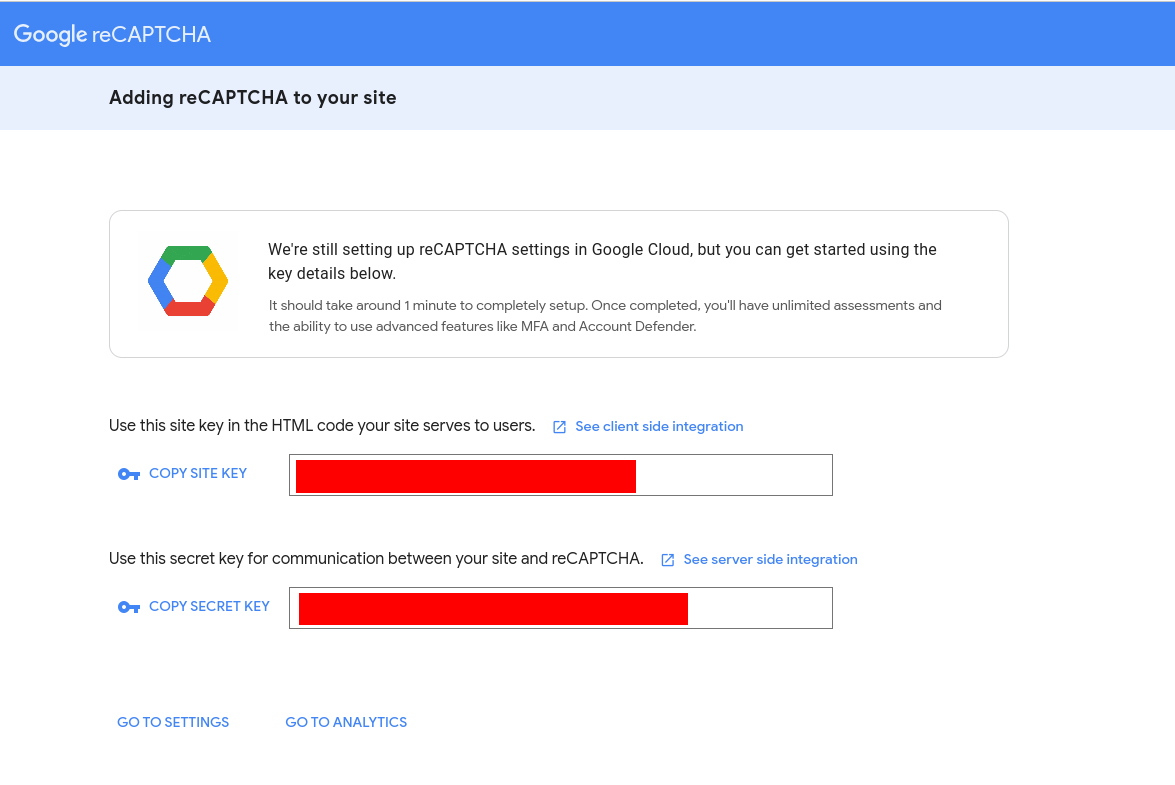This screenshot has height=785, width=1175.
Task: Copy the secret key
Action: 209,607
